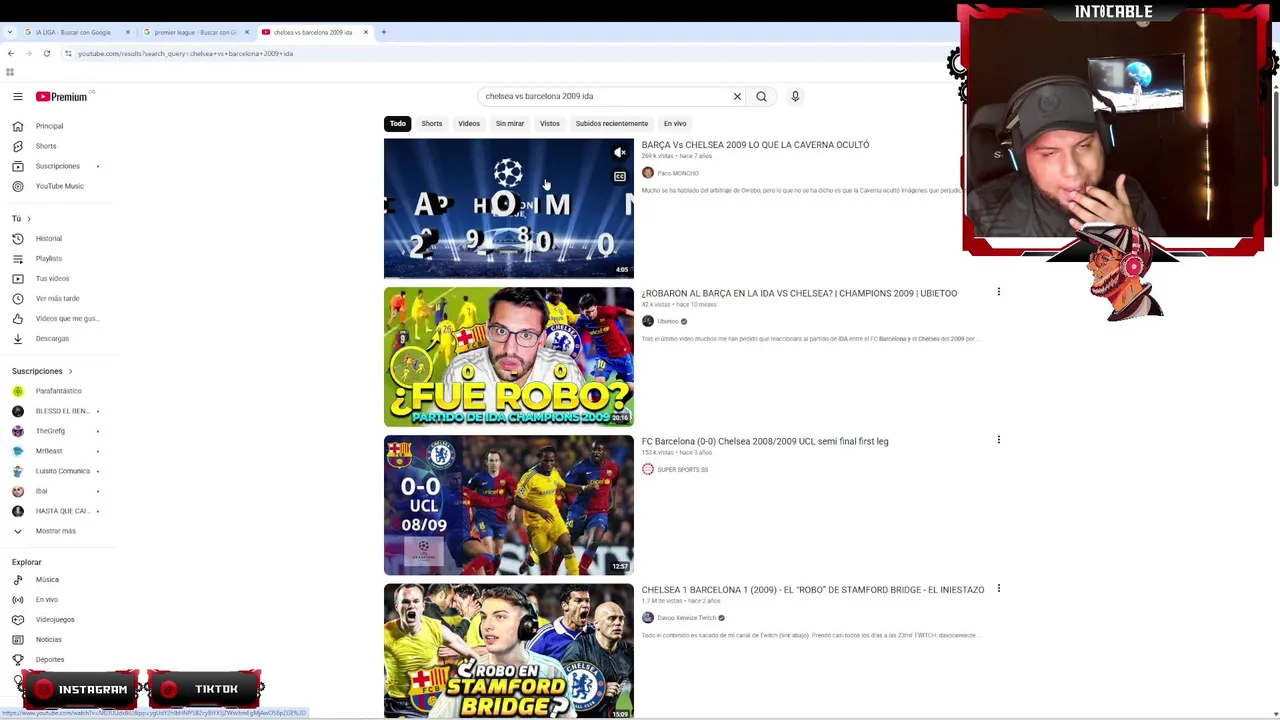Open Playlists in the sidebar
This screenshot has width=1280, height=720.
click(49, 259)
